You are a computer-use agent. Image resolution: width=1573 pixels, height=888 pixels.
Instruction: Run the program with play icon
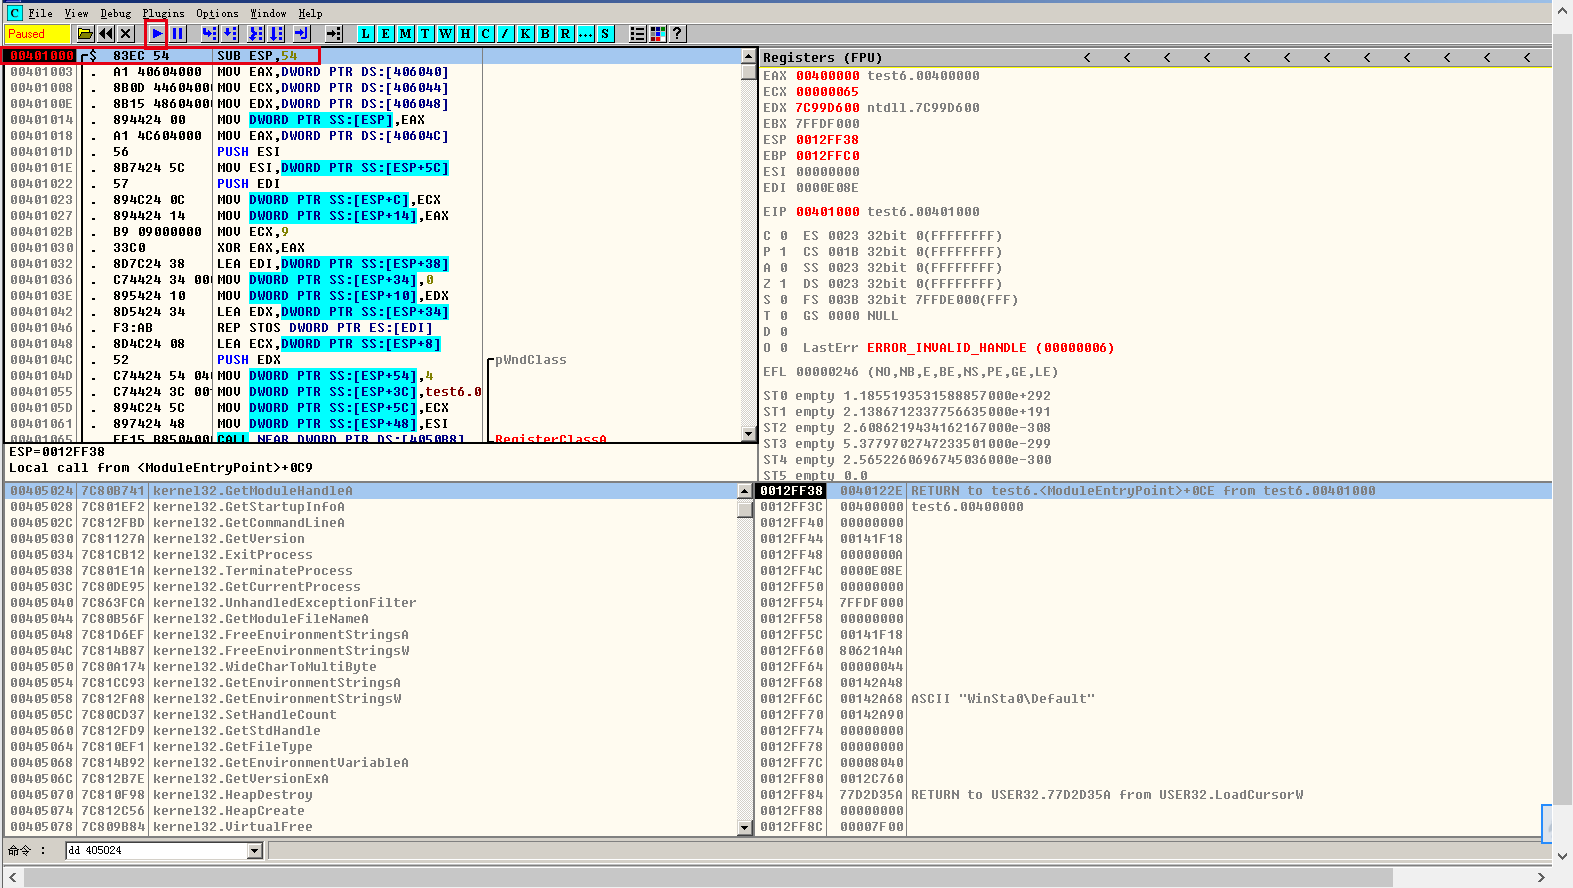point(157,34)
